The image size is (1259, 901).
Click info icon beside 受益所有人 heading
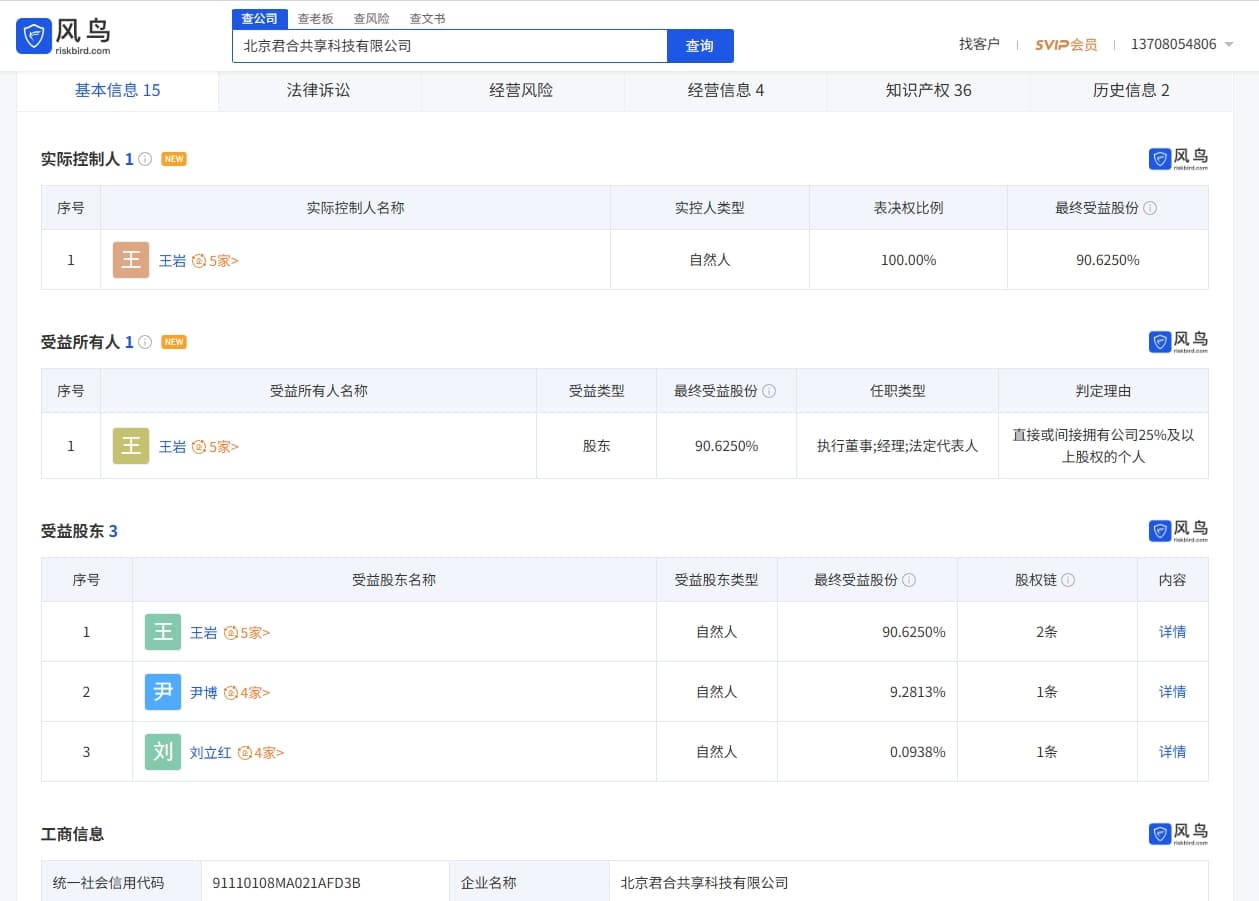point(145,342)
